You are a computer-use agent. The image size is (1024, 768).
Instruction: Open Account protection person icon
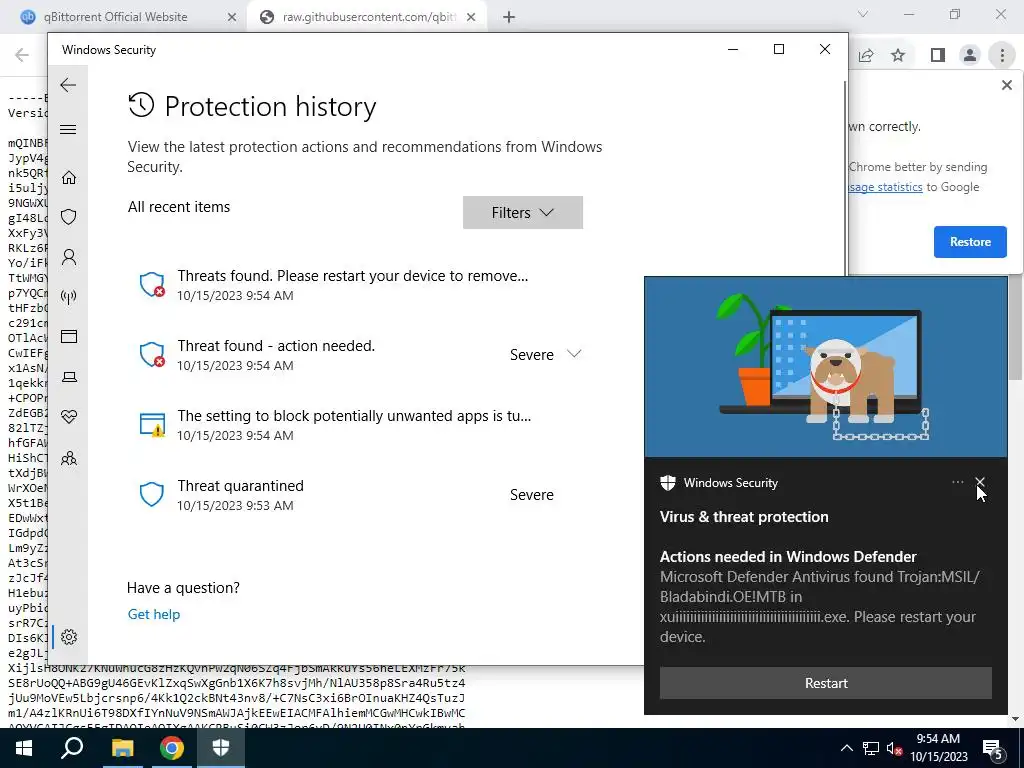pyautogui.click(x=69, y=257)
